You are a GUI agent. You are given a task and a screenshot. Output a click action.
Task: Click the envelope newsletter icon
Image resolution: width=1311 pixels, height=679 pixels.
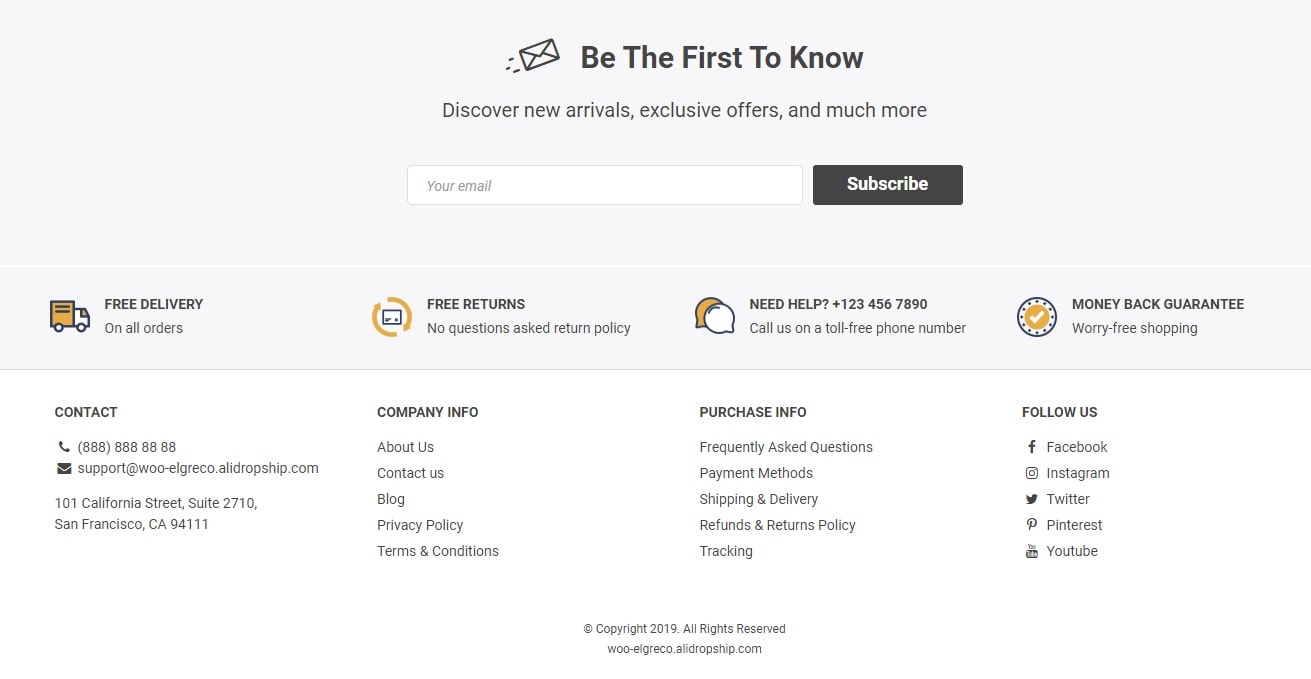coord(533,56)
